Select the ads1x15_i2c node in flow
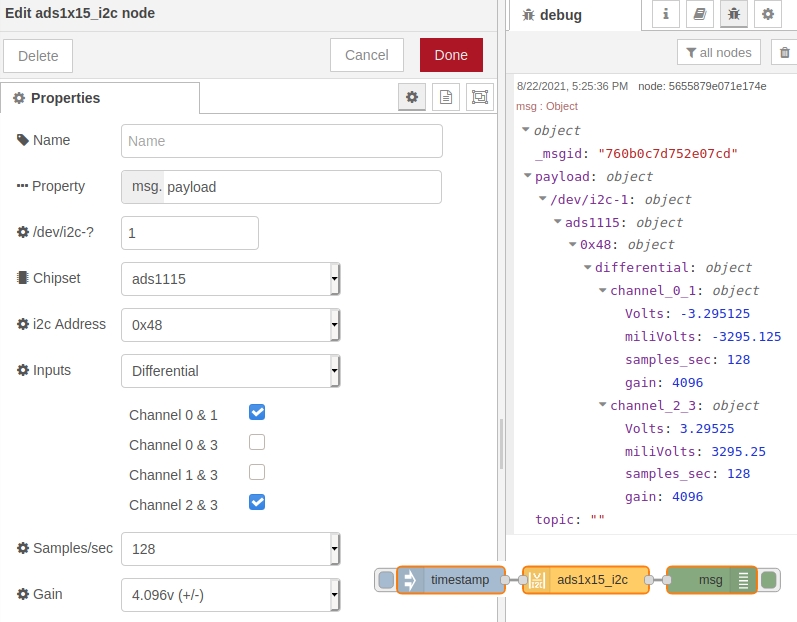Screen dimensions: 797x622 tap(586, 580)
